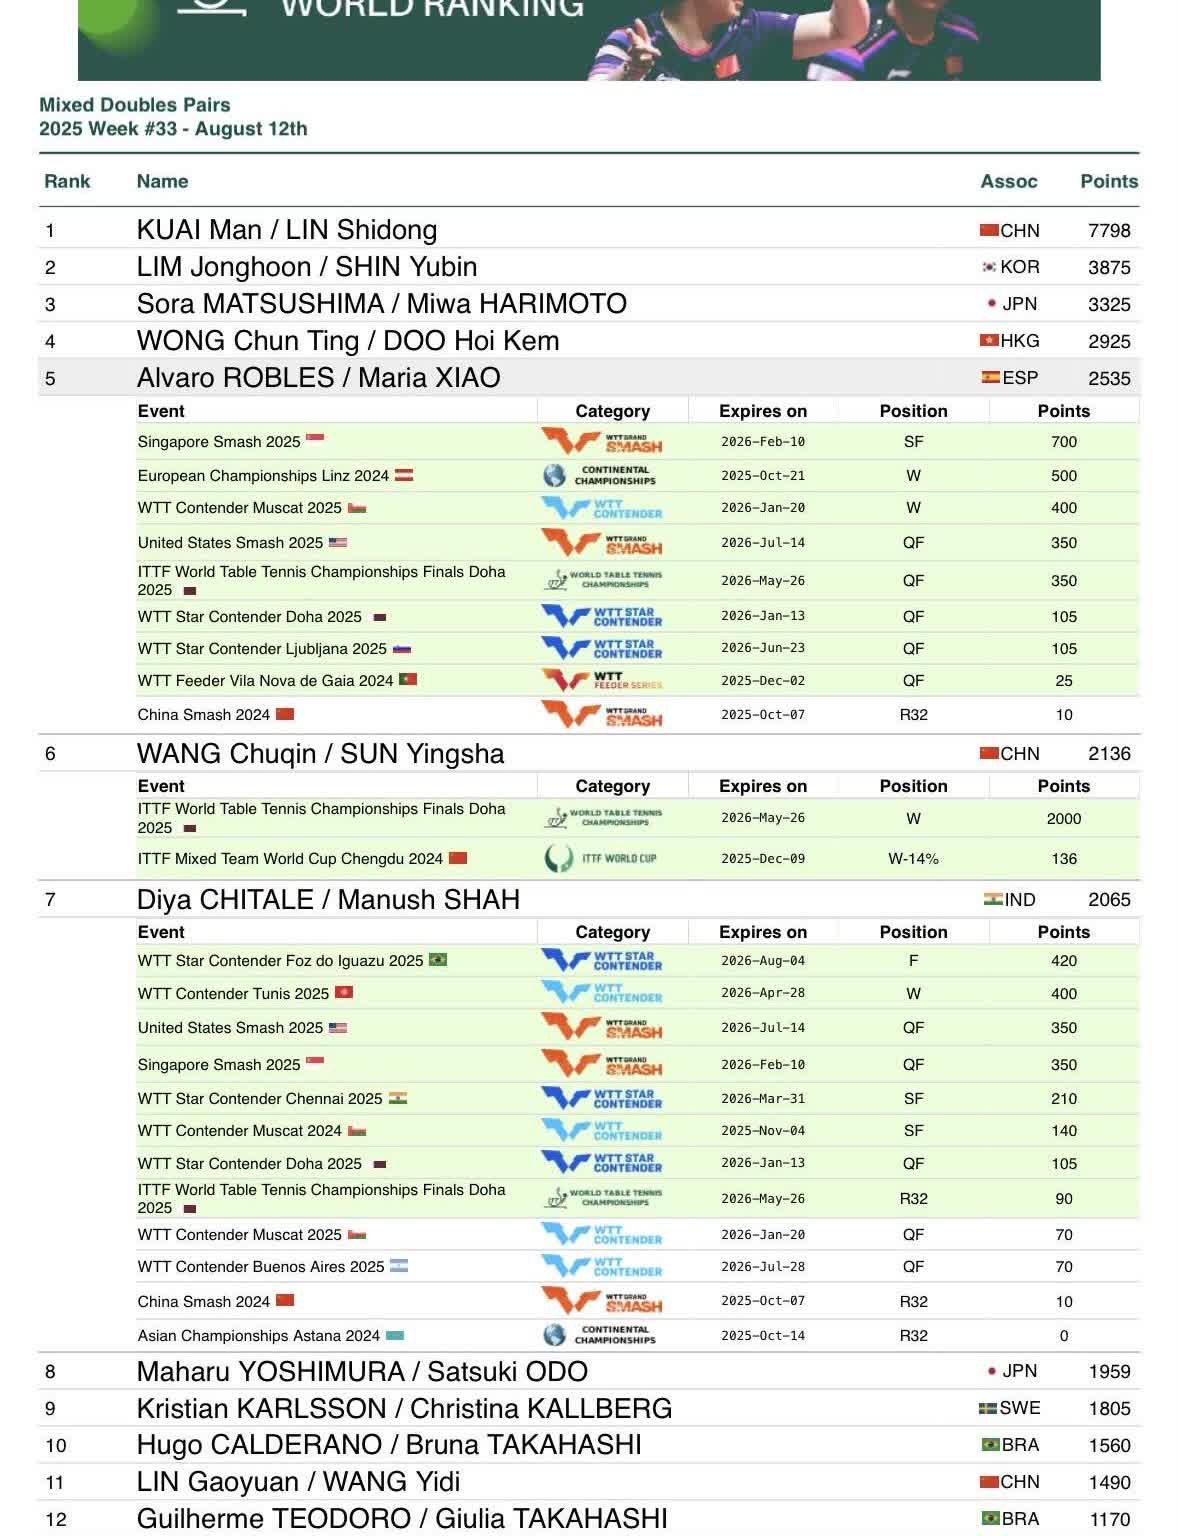Click 'WTT Star Contender Foz do Iguazu 2025' event

click(x=281, y=961)
